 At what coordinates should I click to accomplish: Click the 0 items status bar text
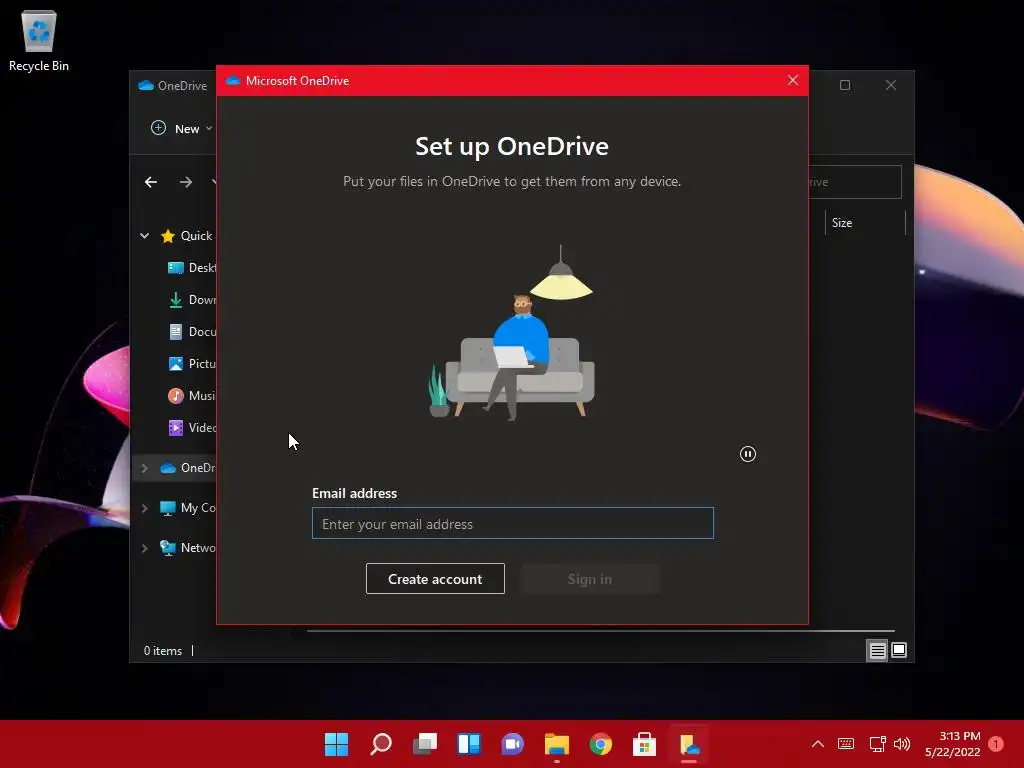163,650
